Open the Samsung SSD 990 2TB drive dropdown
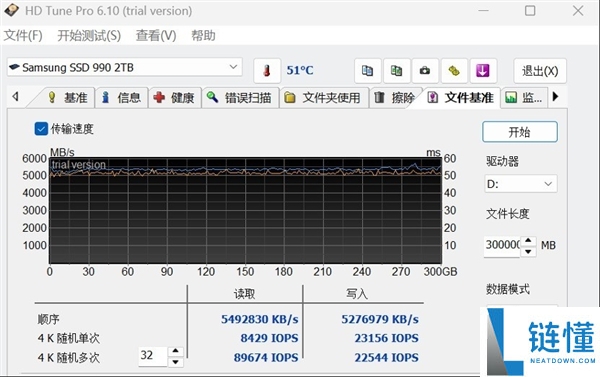Viewport: 600px width, 377px height. point(125,67)
